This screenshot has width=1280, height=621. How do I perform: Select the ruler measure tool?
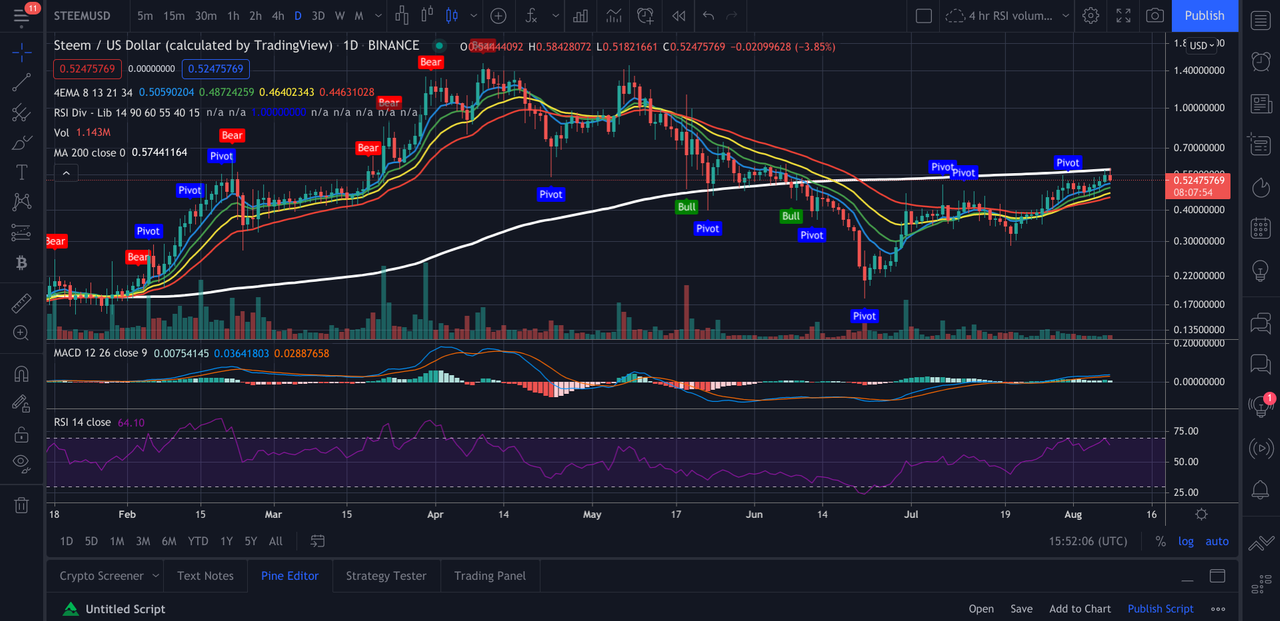[x=21, y=303]
